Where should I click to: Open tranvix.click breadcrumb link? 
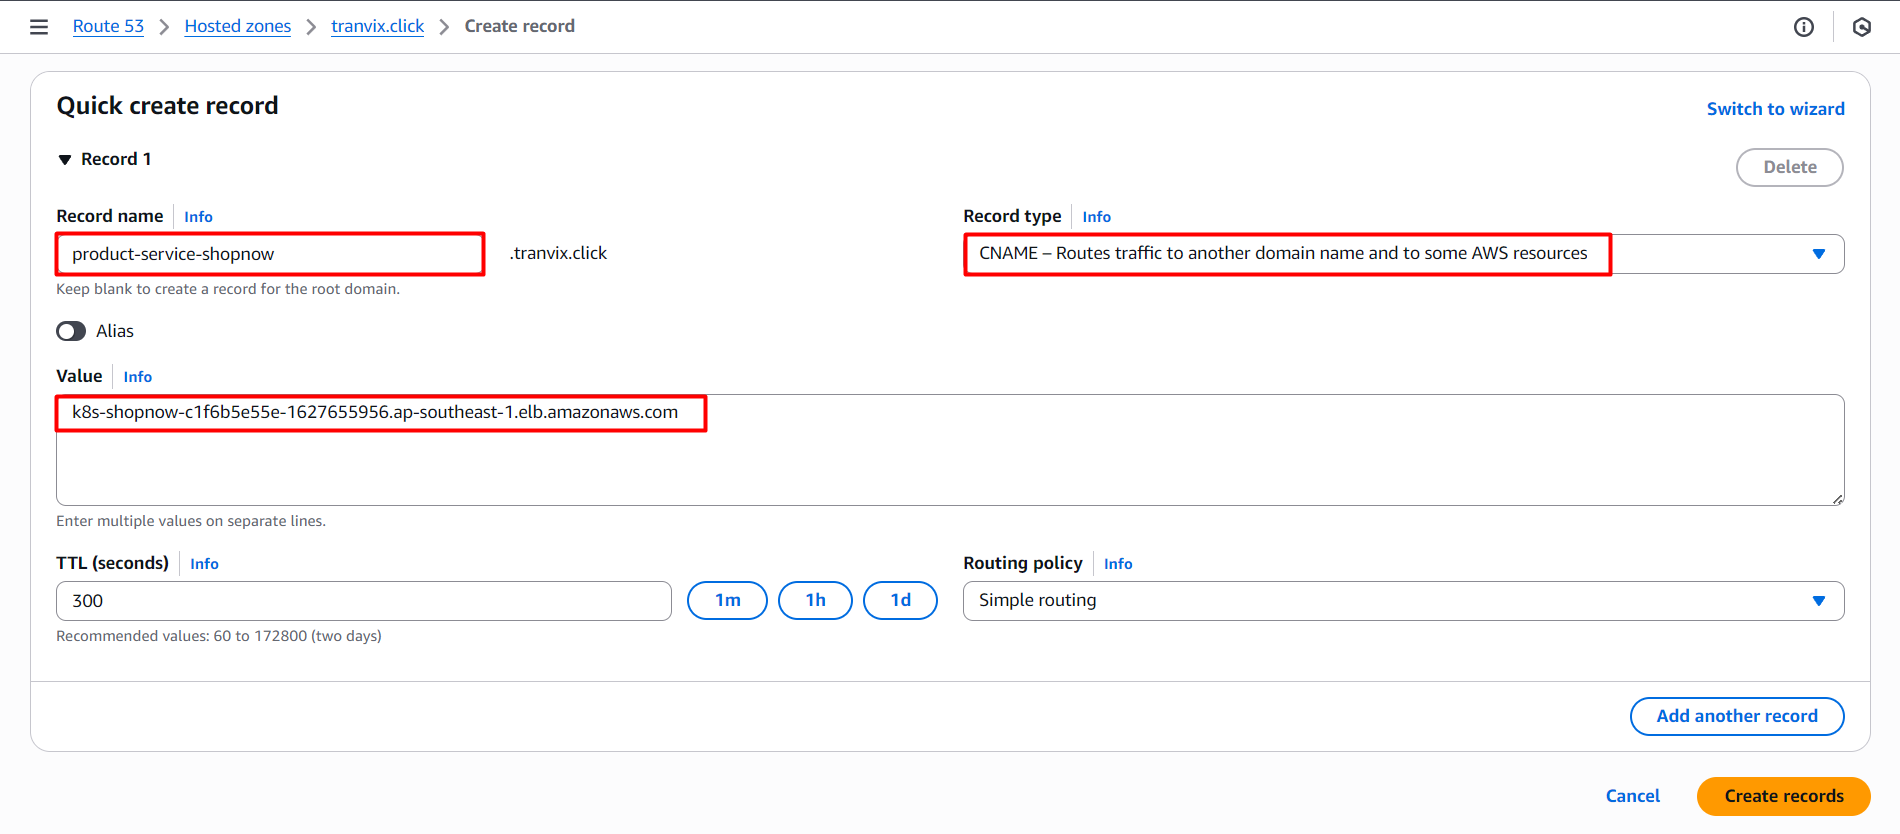(377, 26)
